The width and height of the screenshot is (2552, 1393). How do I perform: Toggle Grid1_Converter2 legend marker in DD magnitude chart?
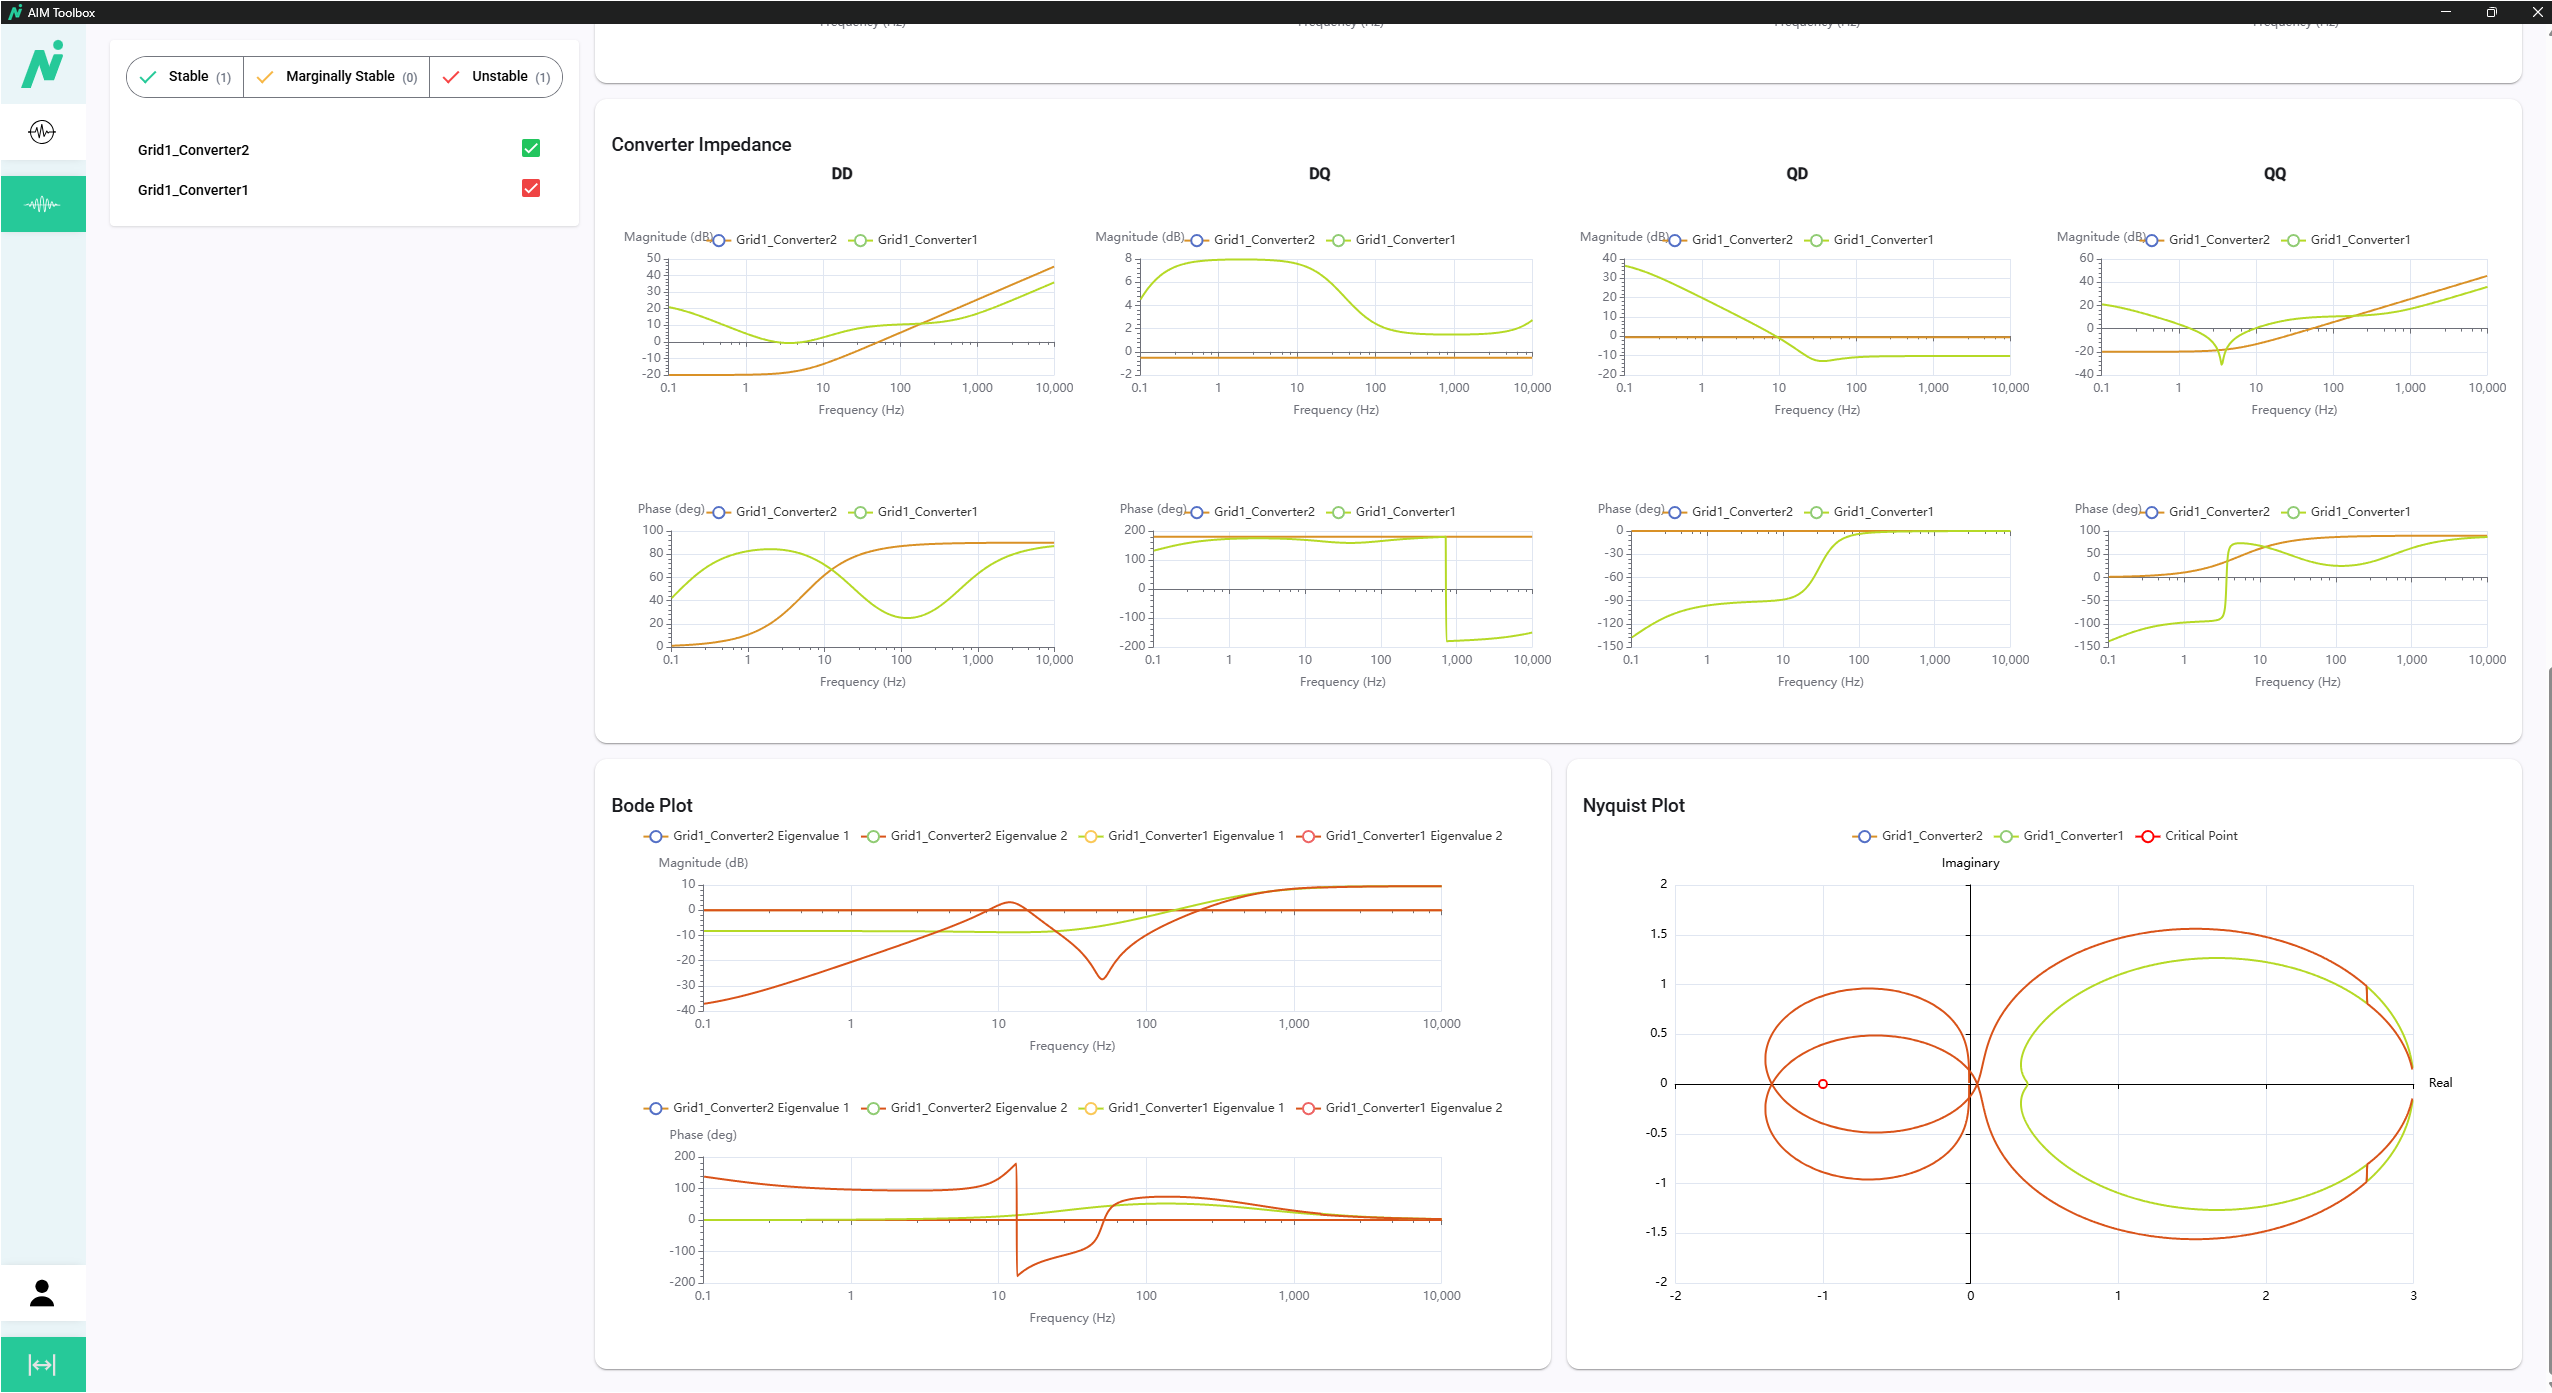tap(719, 240)
